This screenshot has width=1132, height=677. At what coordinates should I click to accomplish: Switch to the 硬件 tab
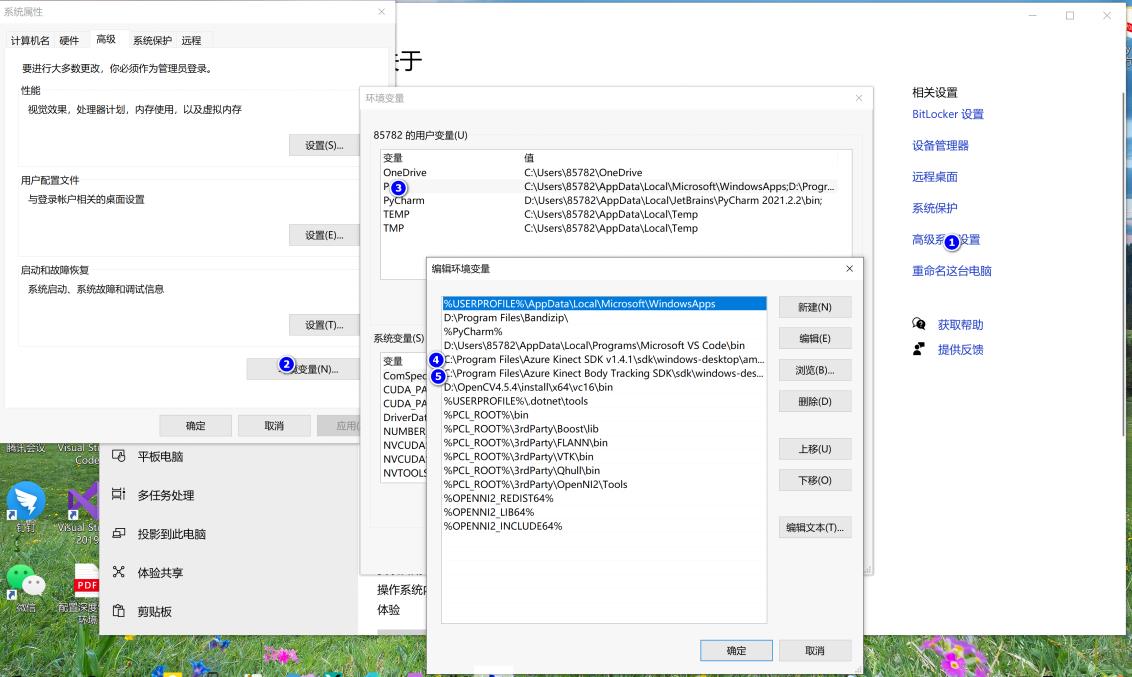[x=69, y=40]
